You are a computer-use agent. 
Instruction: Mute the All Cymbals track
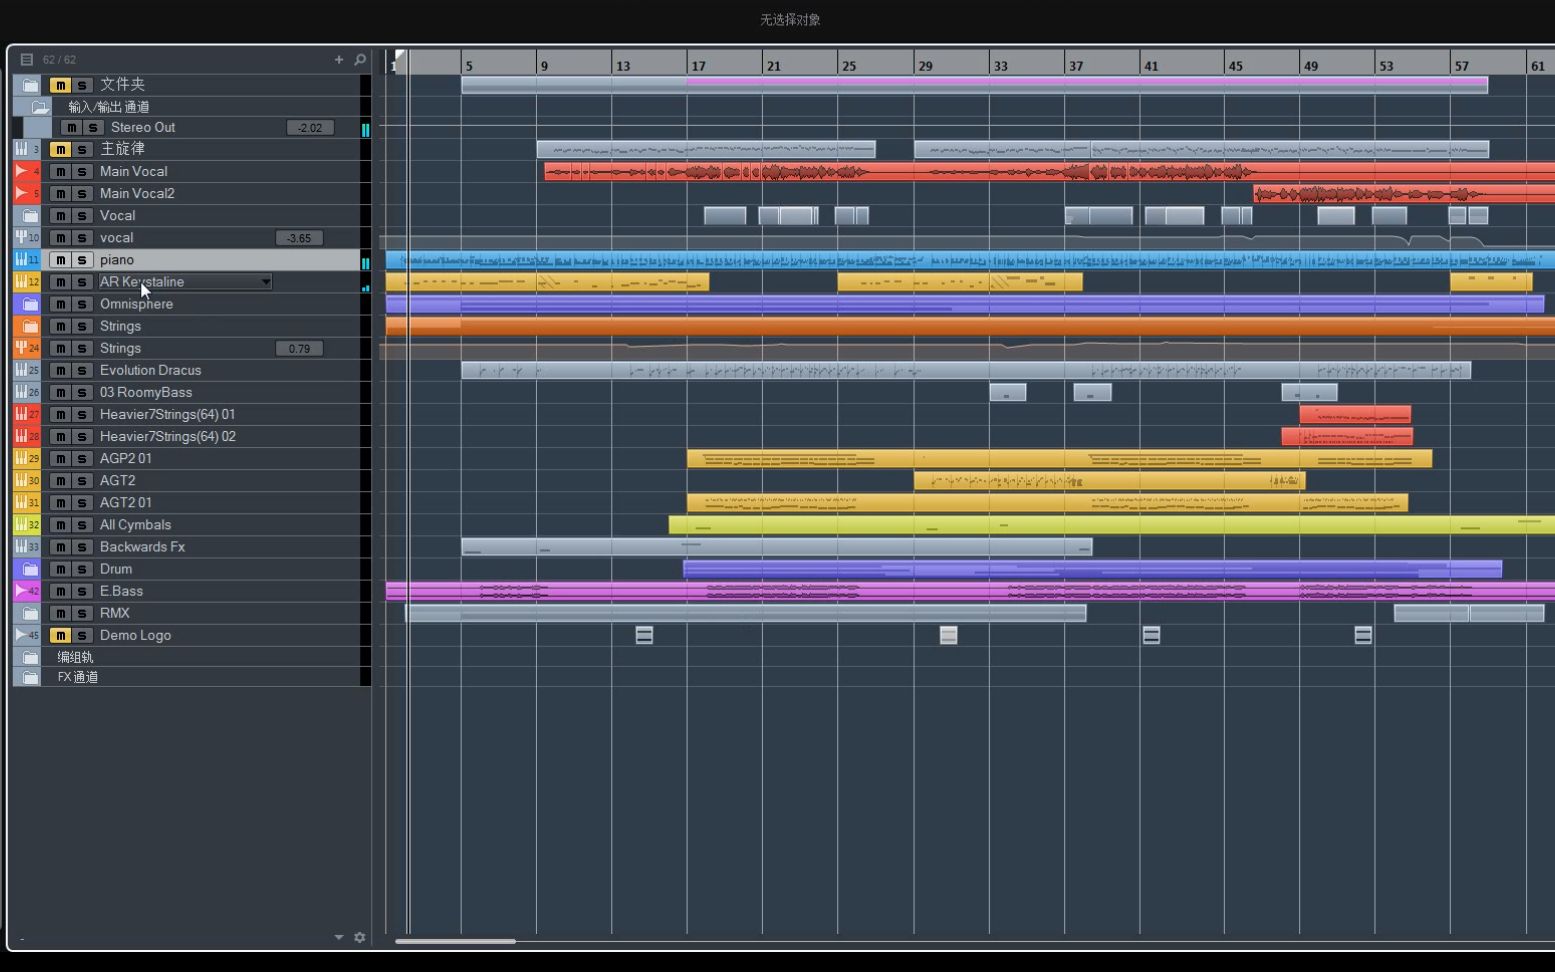tap(60, 524)
